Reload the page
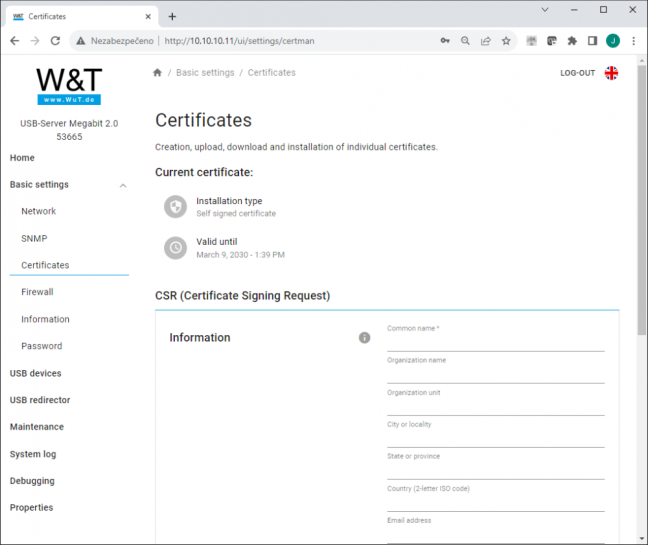The height and width of the screenshot is (545, 648). [x=55, y=41]
